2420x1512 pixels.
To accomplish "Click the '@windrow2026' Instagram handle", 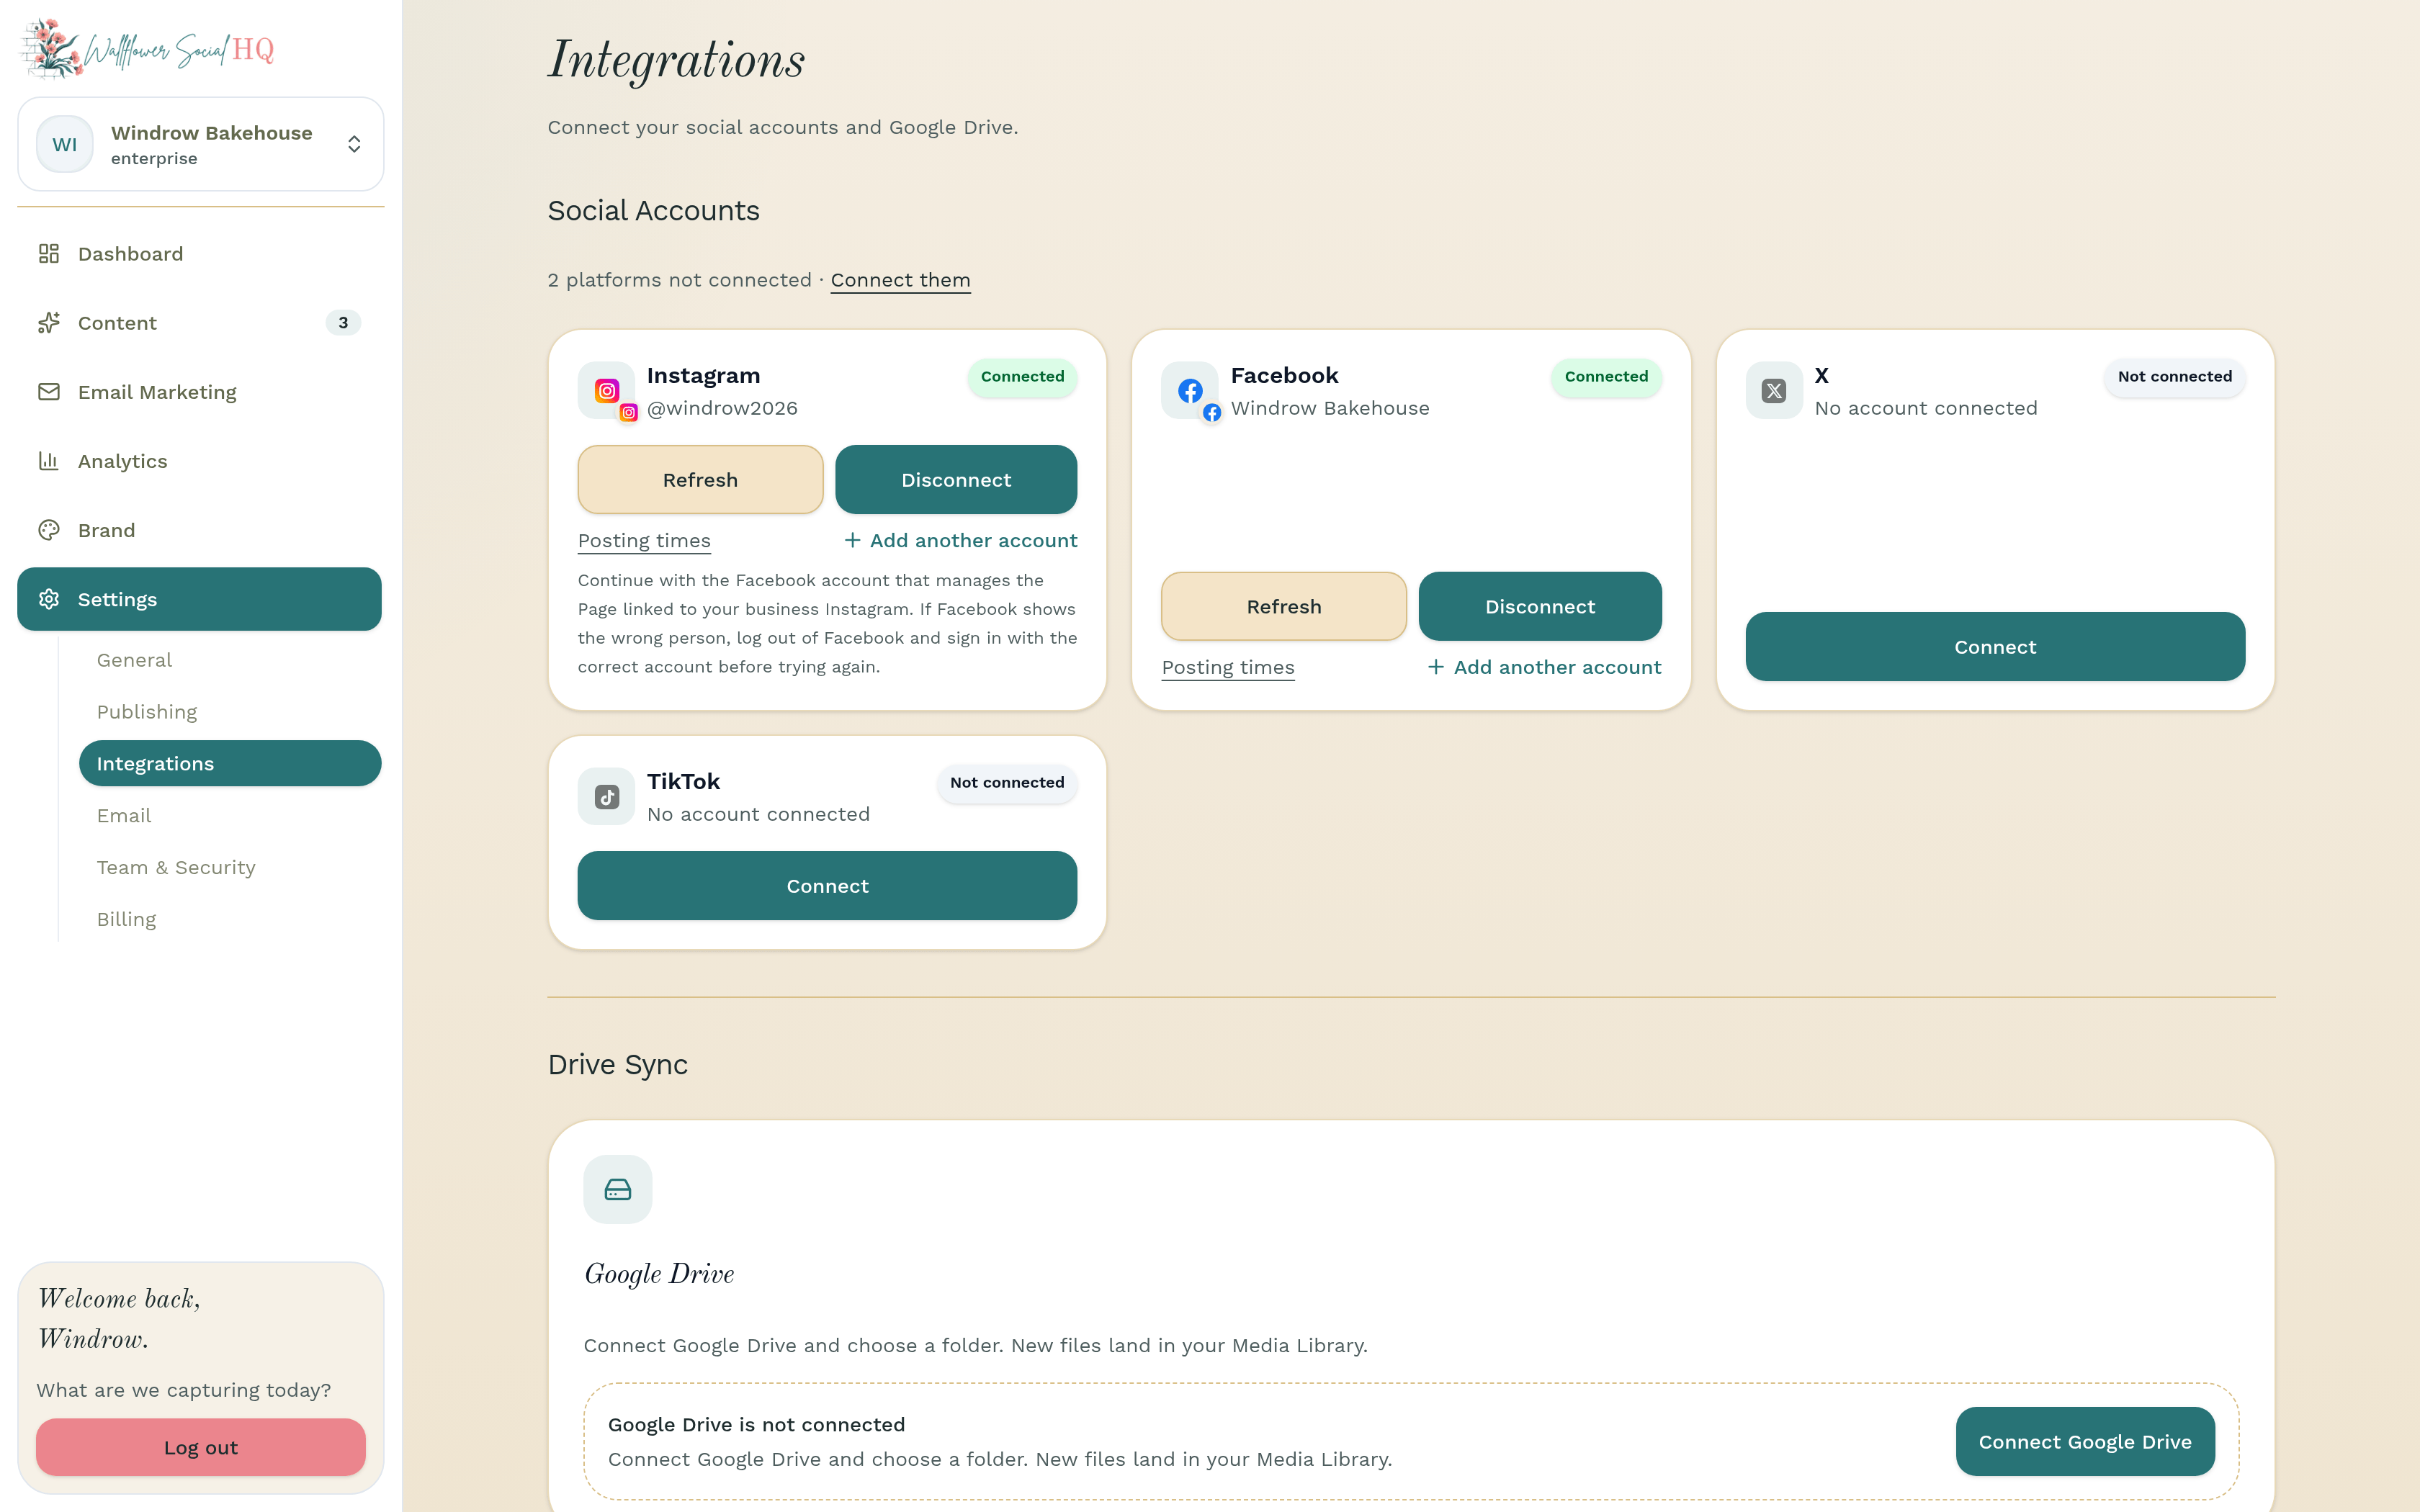I will click(x=722, y=409).
